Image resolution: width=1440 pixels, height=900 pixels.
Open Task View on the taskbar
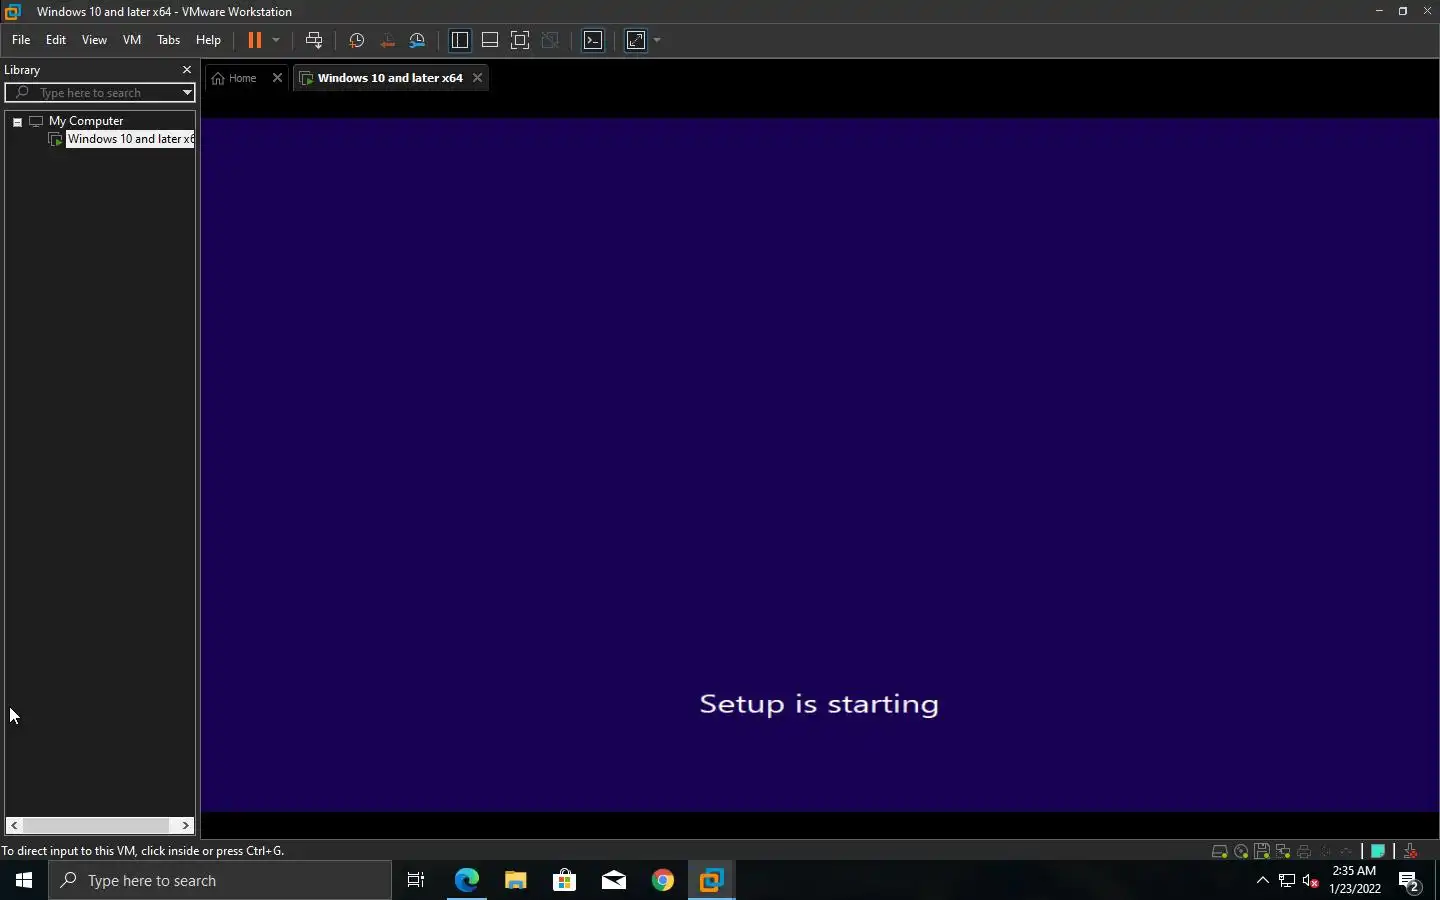pos(416,880)
